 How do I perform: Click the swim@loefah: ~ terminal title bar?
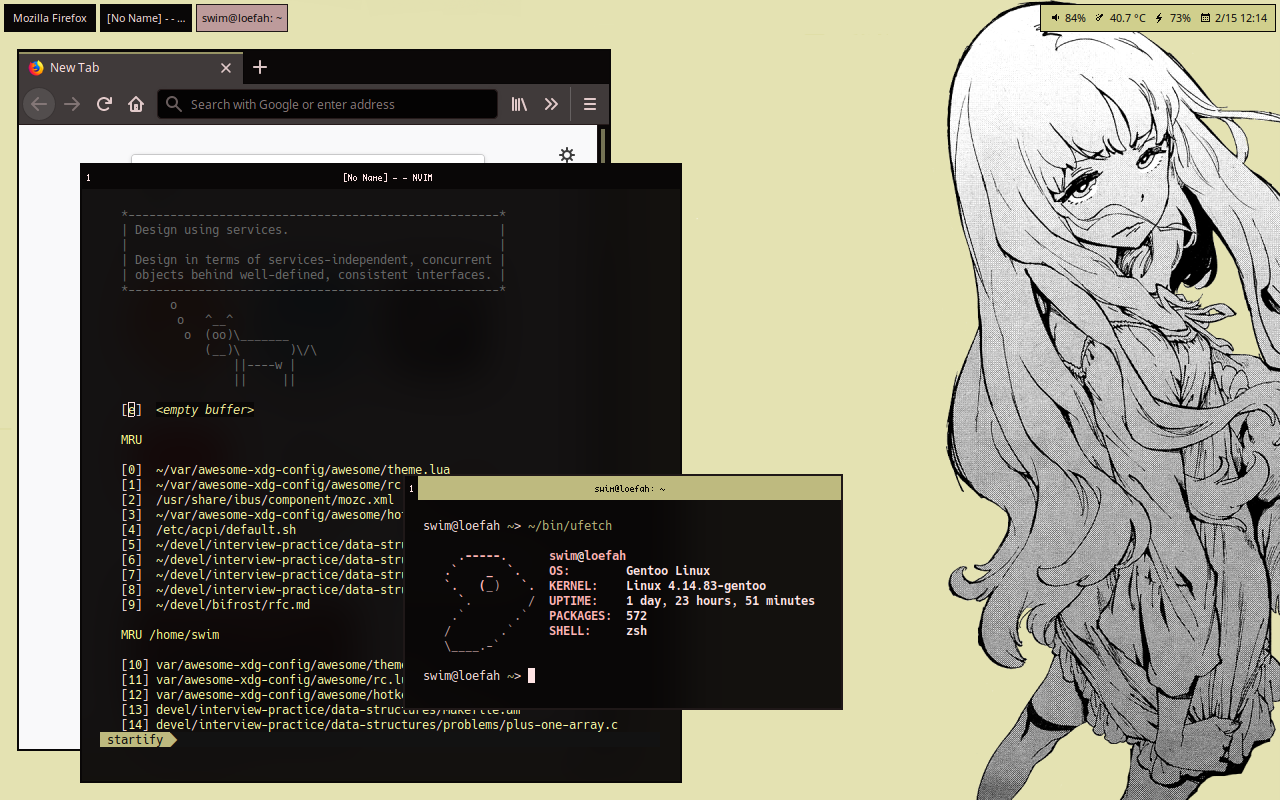click(x=630, y=488)
